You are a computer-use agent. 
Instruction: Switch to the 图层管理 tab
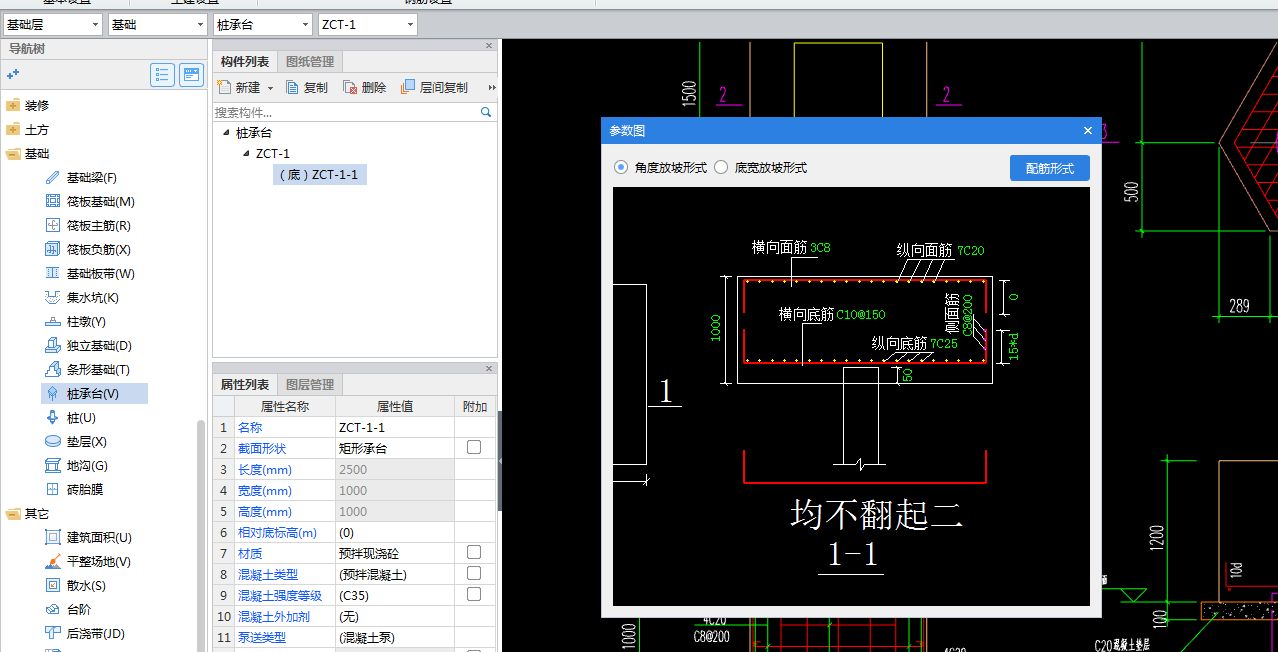(310, 385)
